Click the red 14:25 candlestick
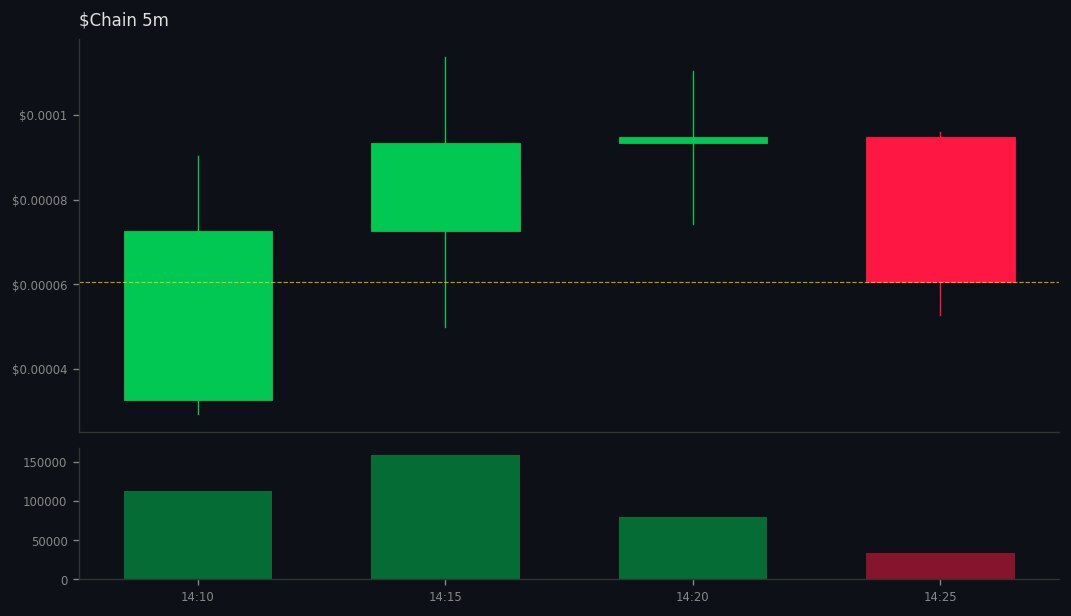Screen dimensions: 1071x616 [x=940, y=207]
